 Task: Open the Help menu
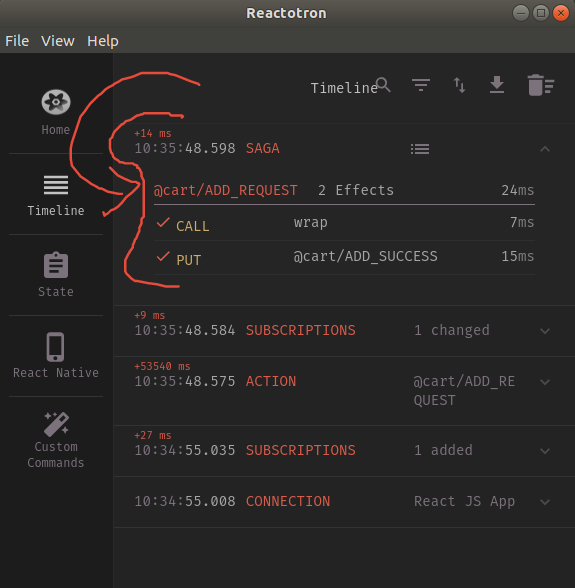tap(103, 41)
